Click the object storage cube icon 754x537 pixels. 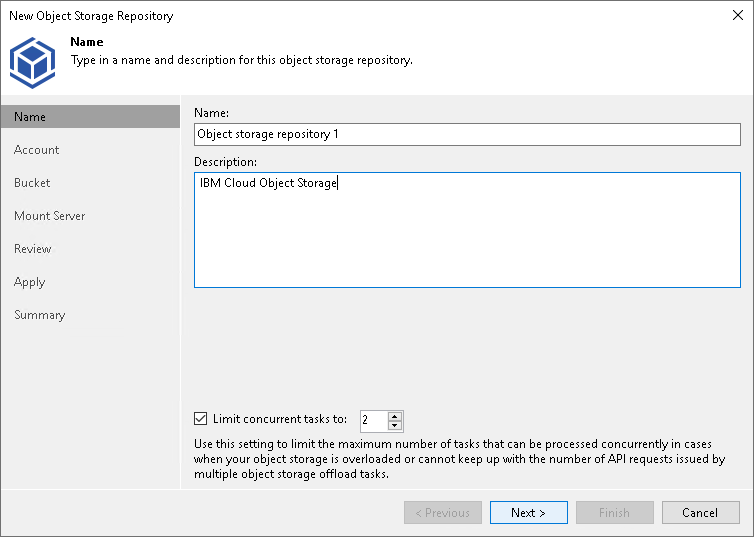click(x=32, y=62)
